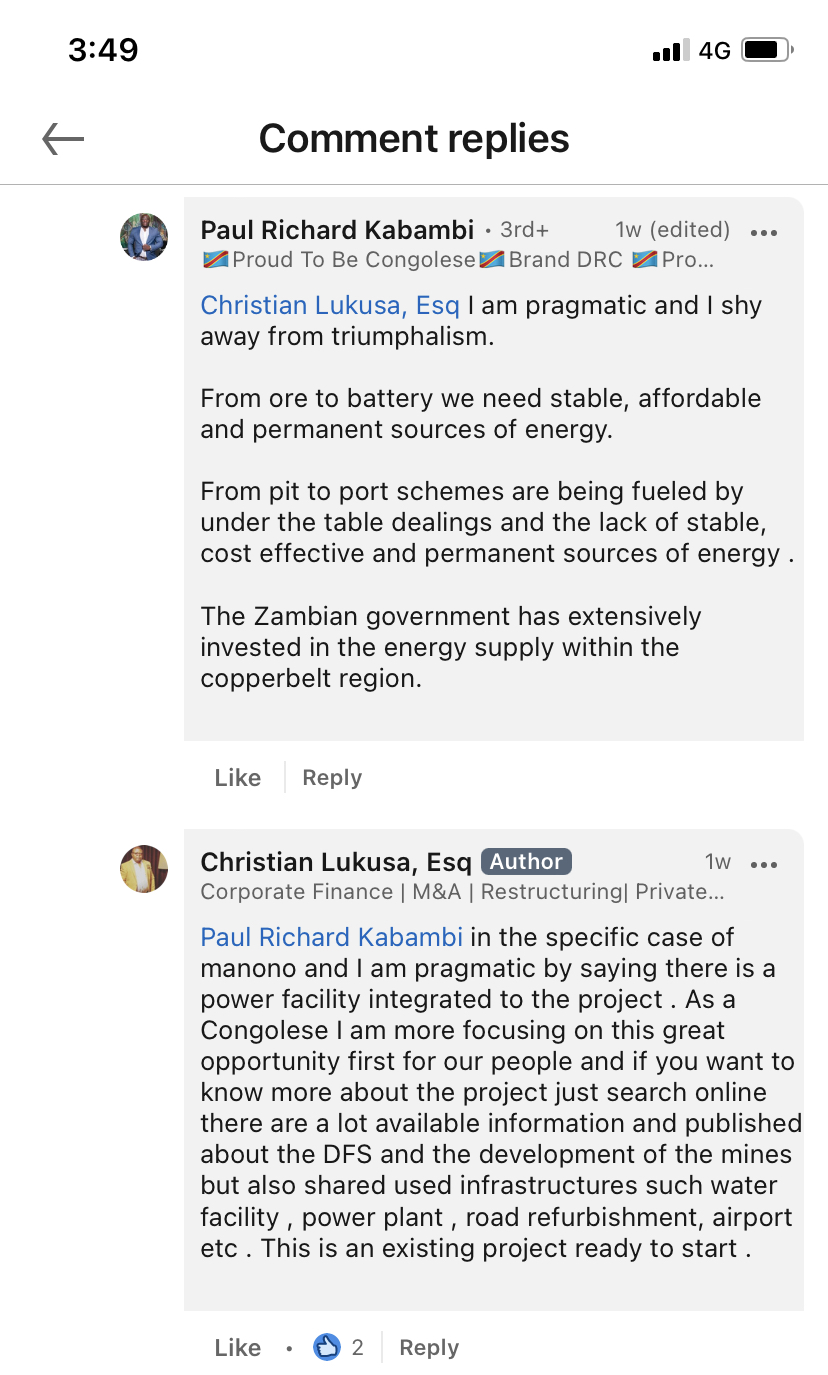828x1375 pixels.
Task: Like Christian Lukusa's comment
Action: click(238, 1348)
